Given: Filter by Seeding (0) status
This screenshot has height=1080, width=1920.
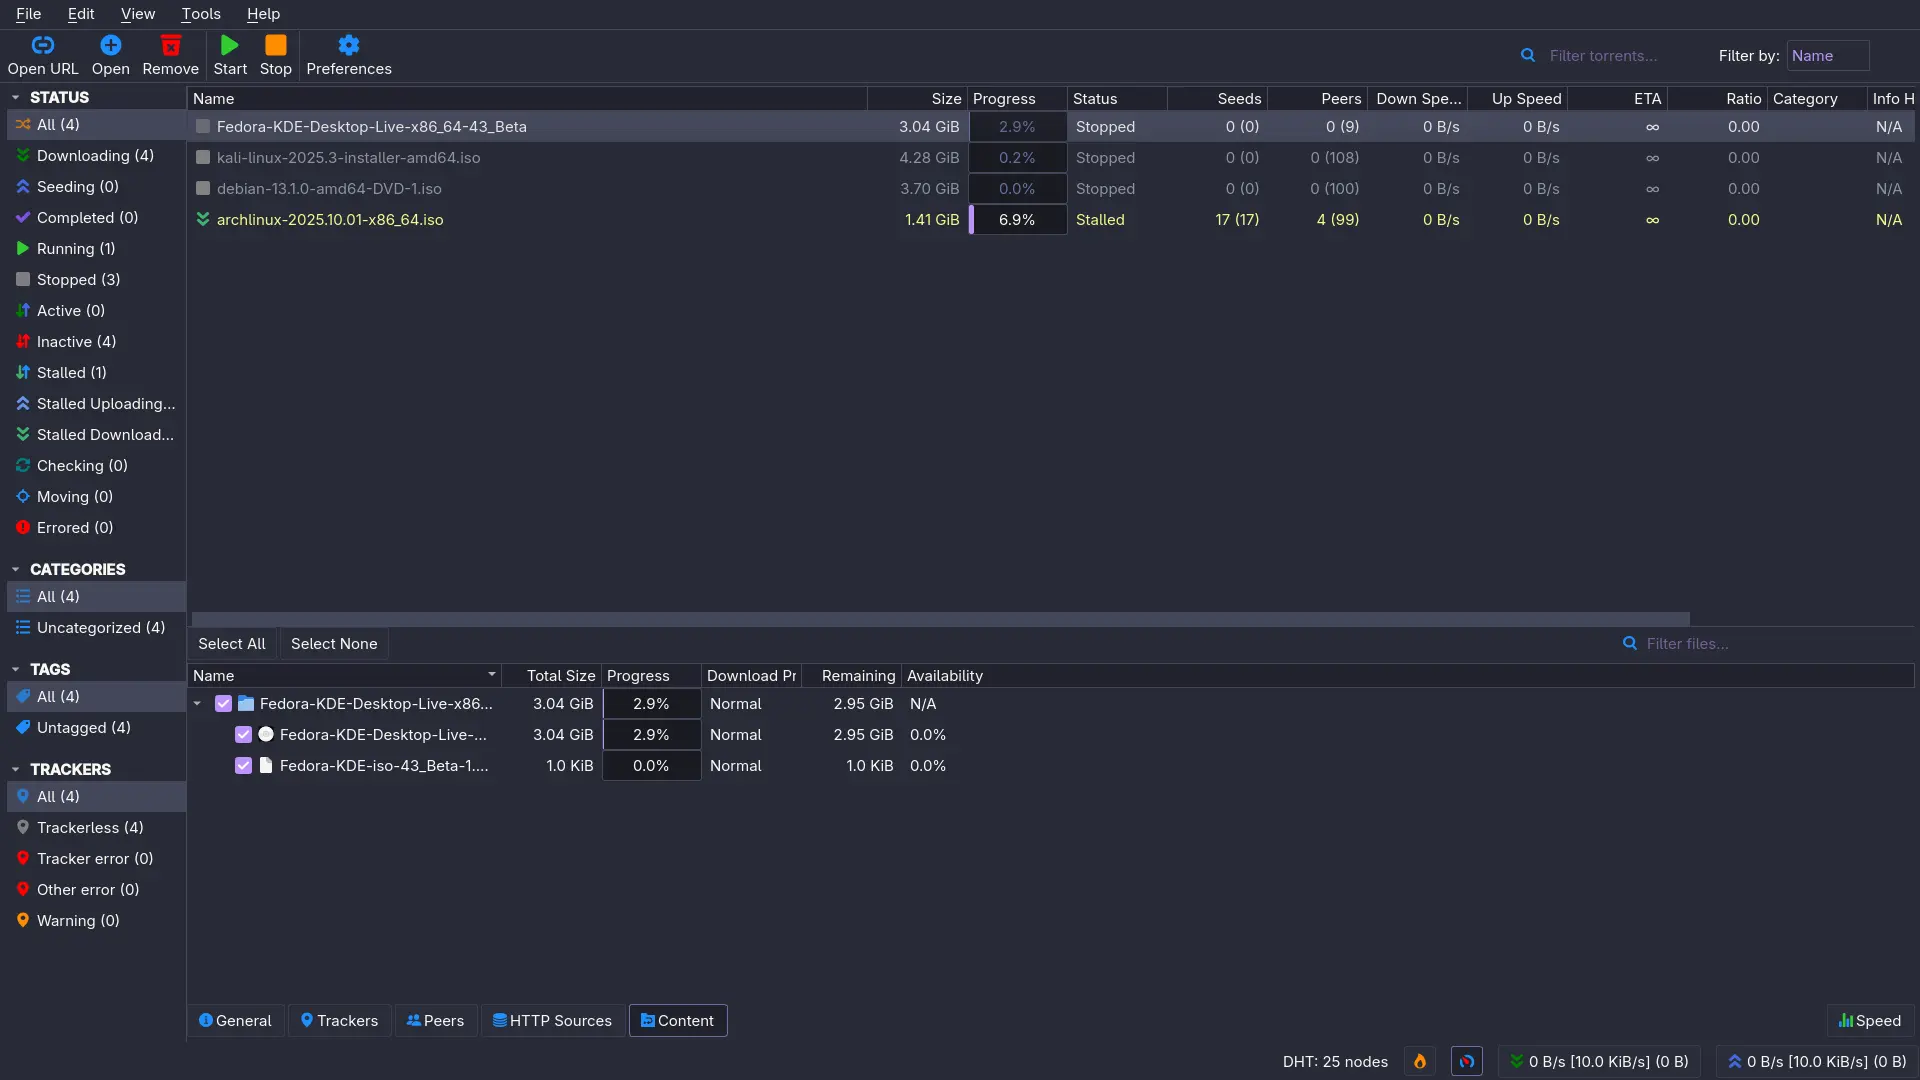Looking at the screenshot, I should coord(96,187).
